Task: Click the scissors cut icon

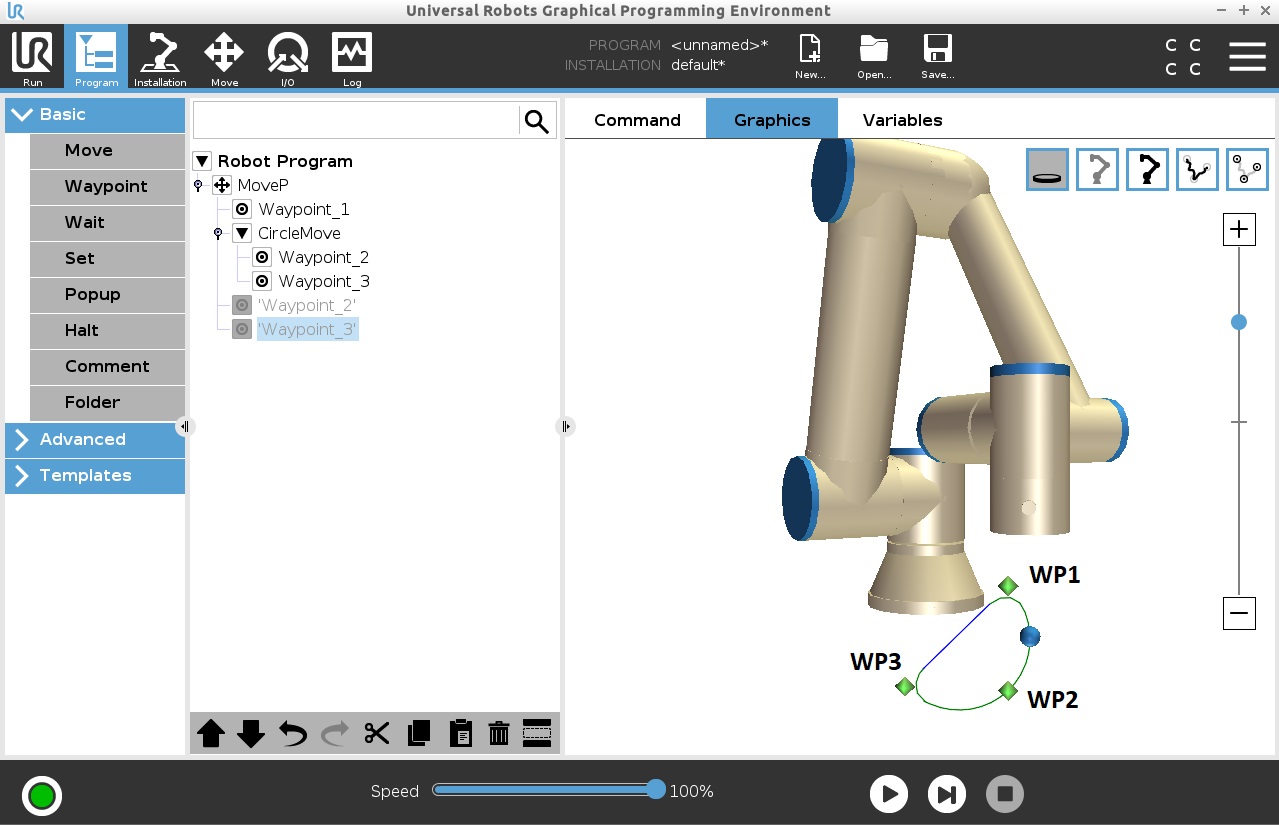Action: (x=376, y=733)
